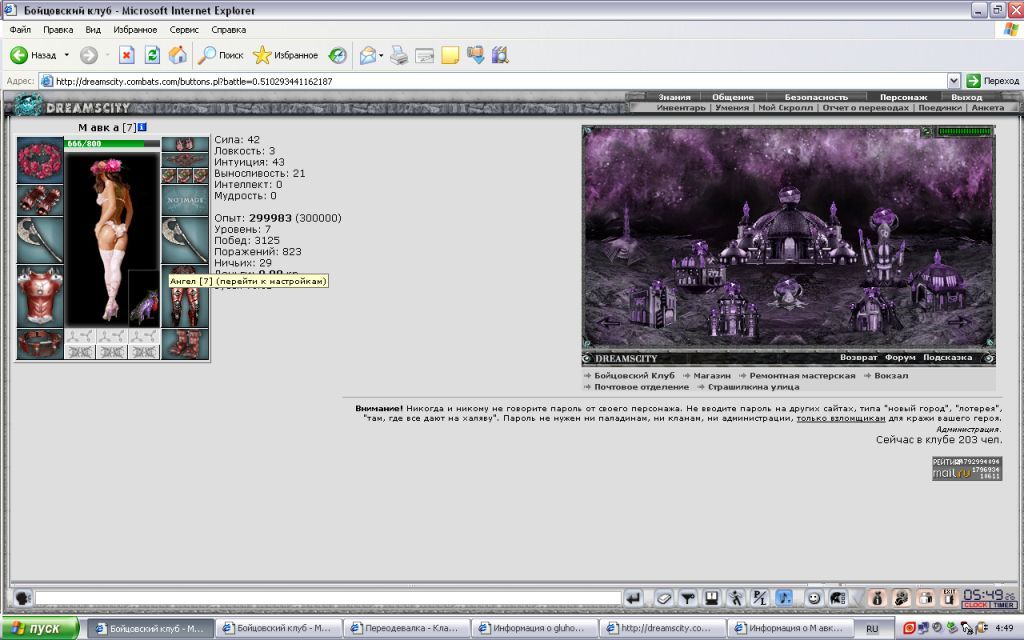Go to the Магазин link
The height and width of the screenshot is (640, 1024).
[x=712, y=376]
